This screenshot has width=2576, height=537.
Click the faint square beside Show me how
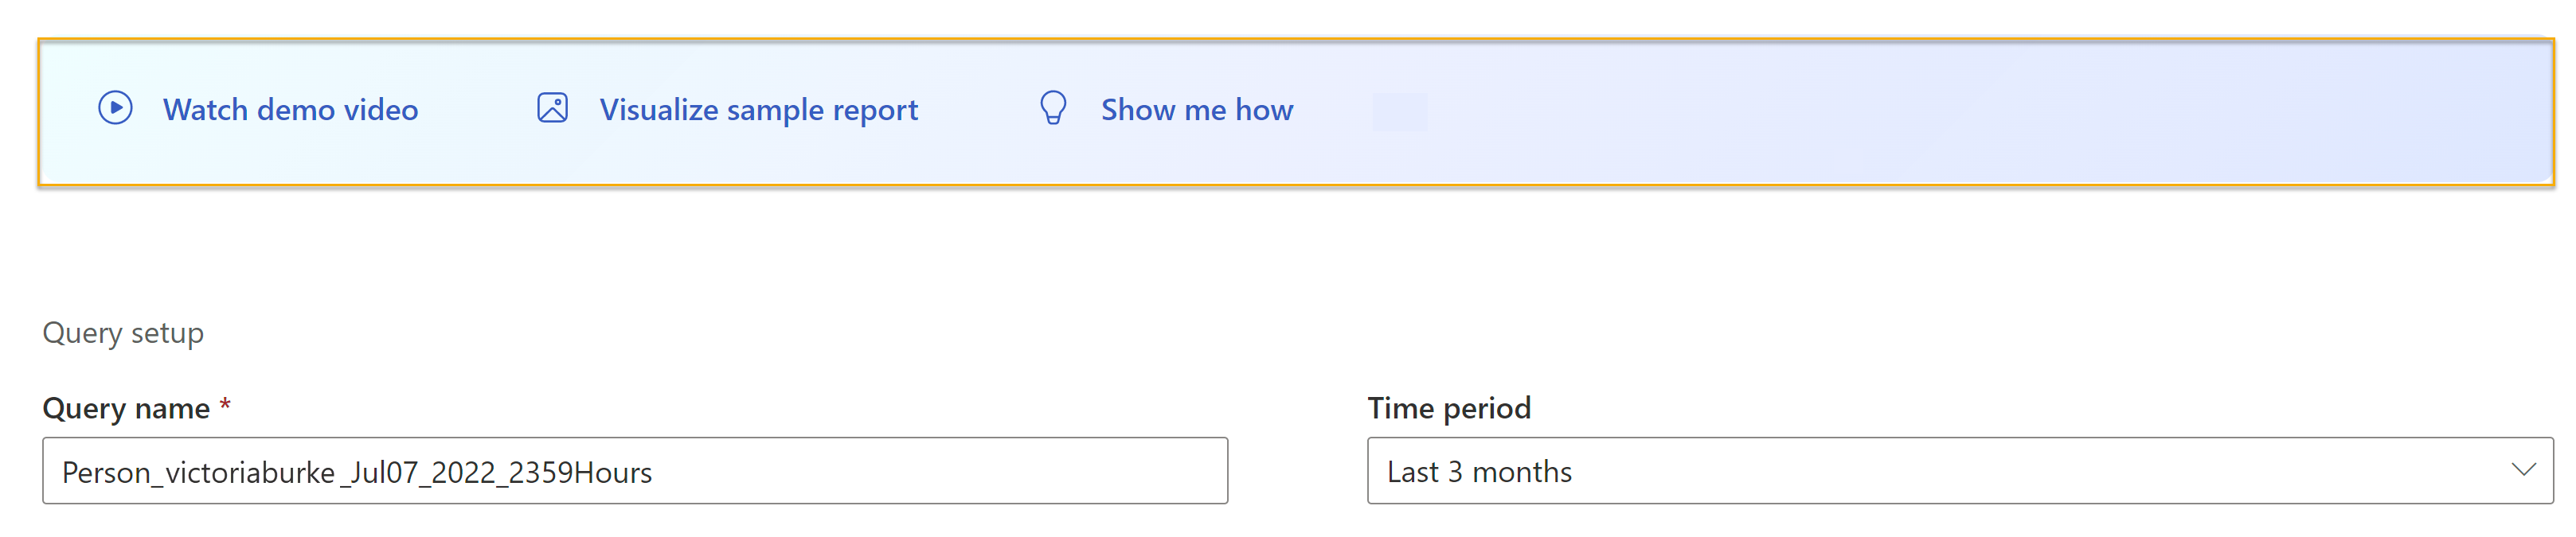click(1400, 111)
